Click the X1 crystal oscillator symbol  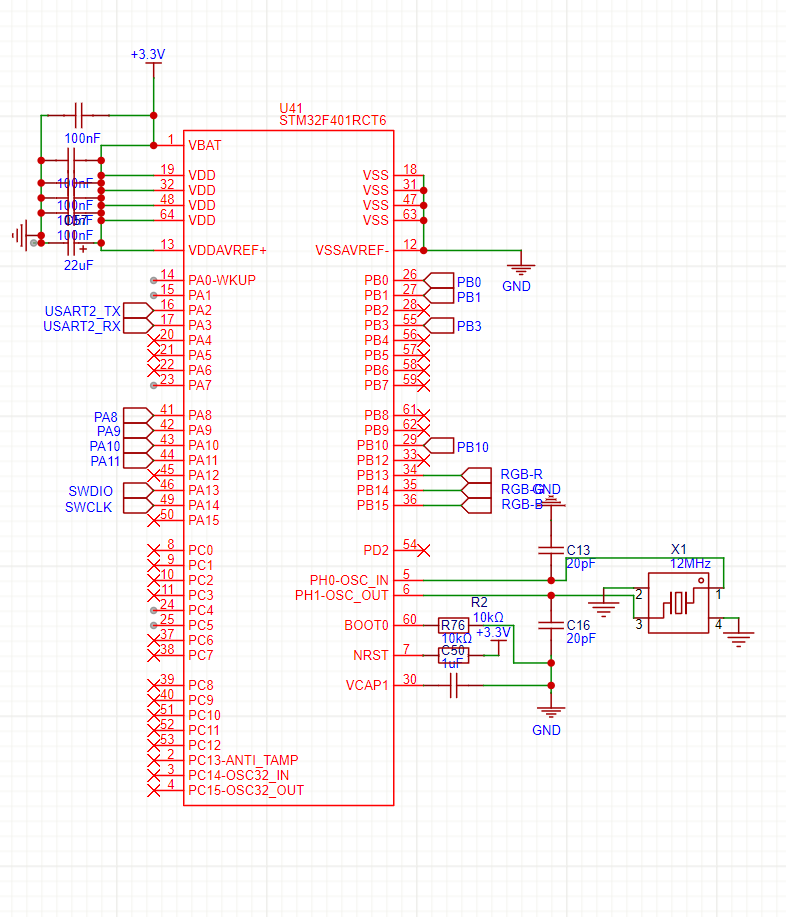679,602
